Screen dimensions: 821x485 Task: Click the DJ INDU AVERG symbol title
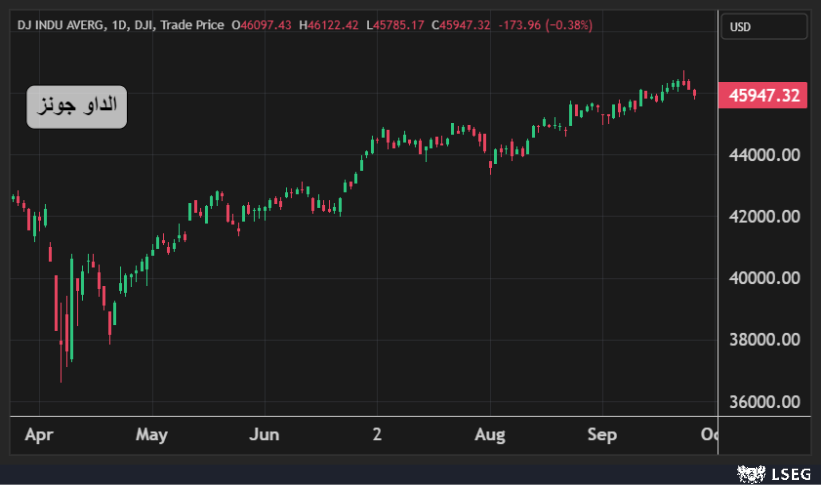pyautogui.click(x=63, y=24)
